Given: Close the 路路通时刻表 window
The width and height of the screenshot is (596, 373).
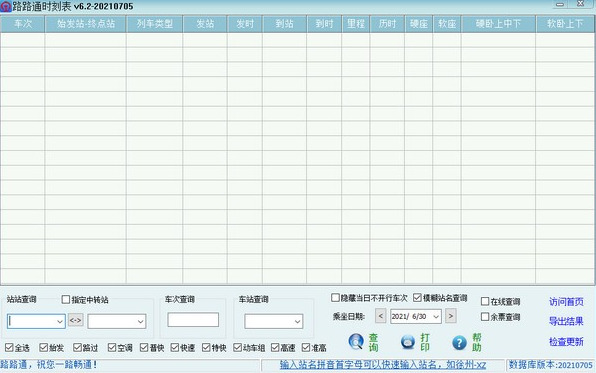Looking at the screenshot, I should [580, 4].
